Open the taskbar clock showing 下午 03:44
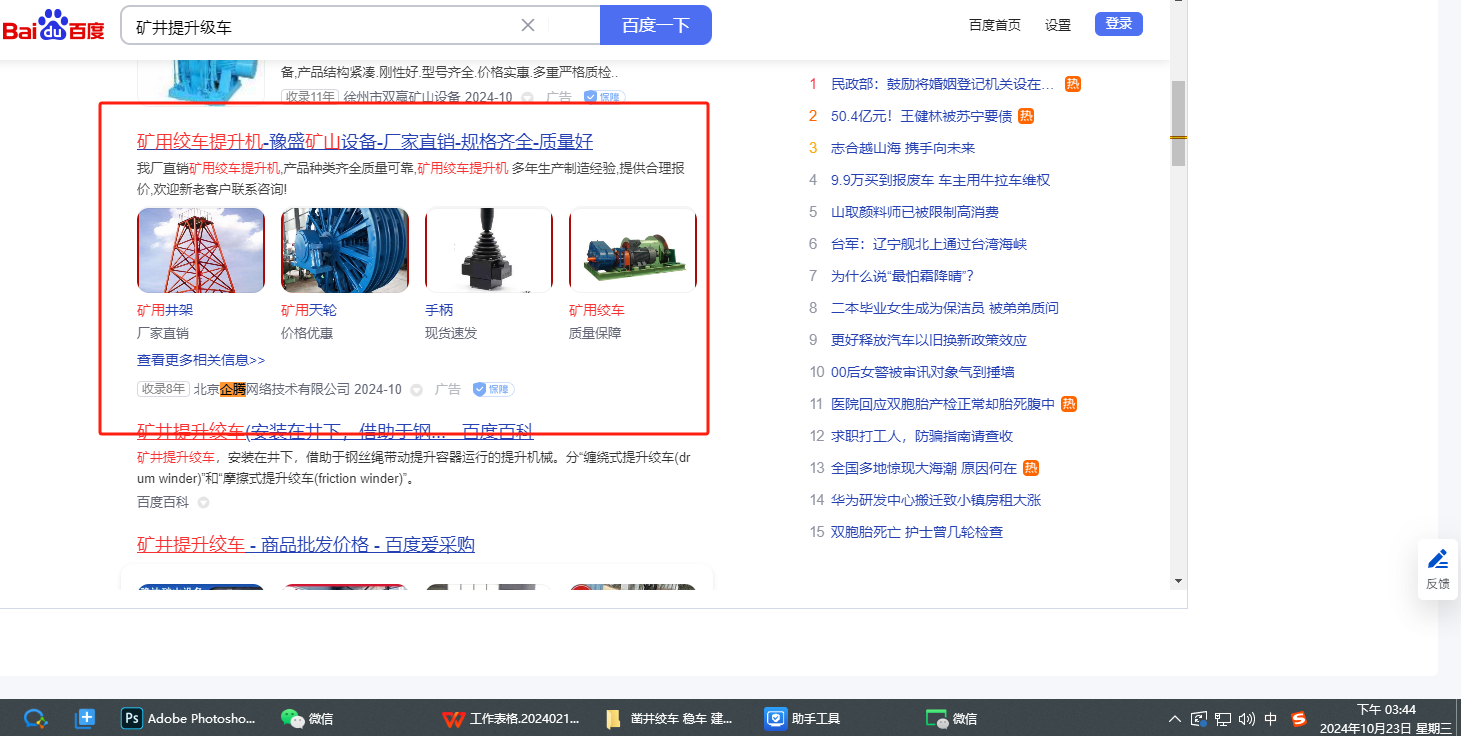Image resolution: width=1461 pixels, height=736 pixels. 1386,718
